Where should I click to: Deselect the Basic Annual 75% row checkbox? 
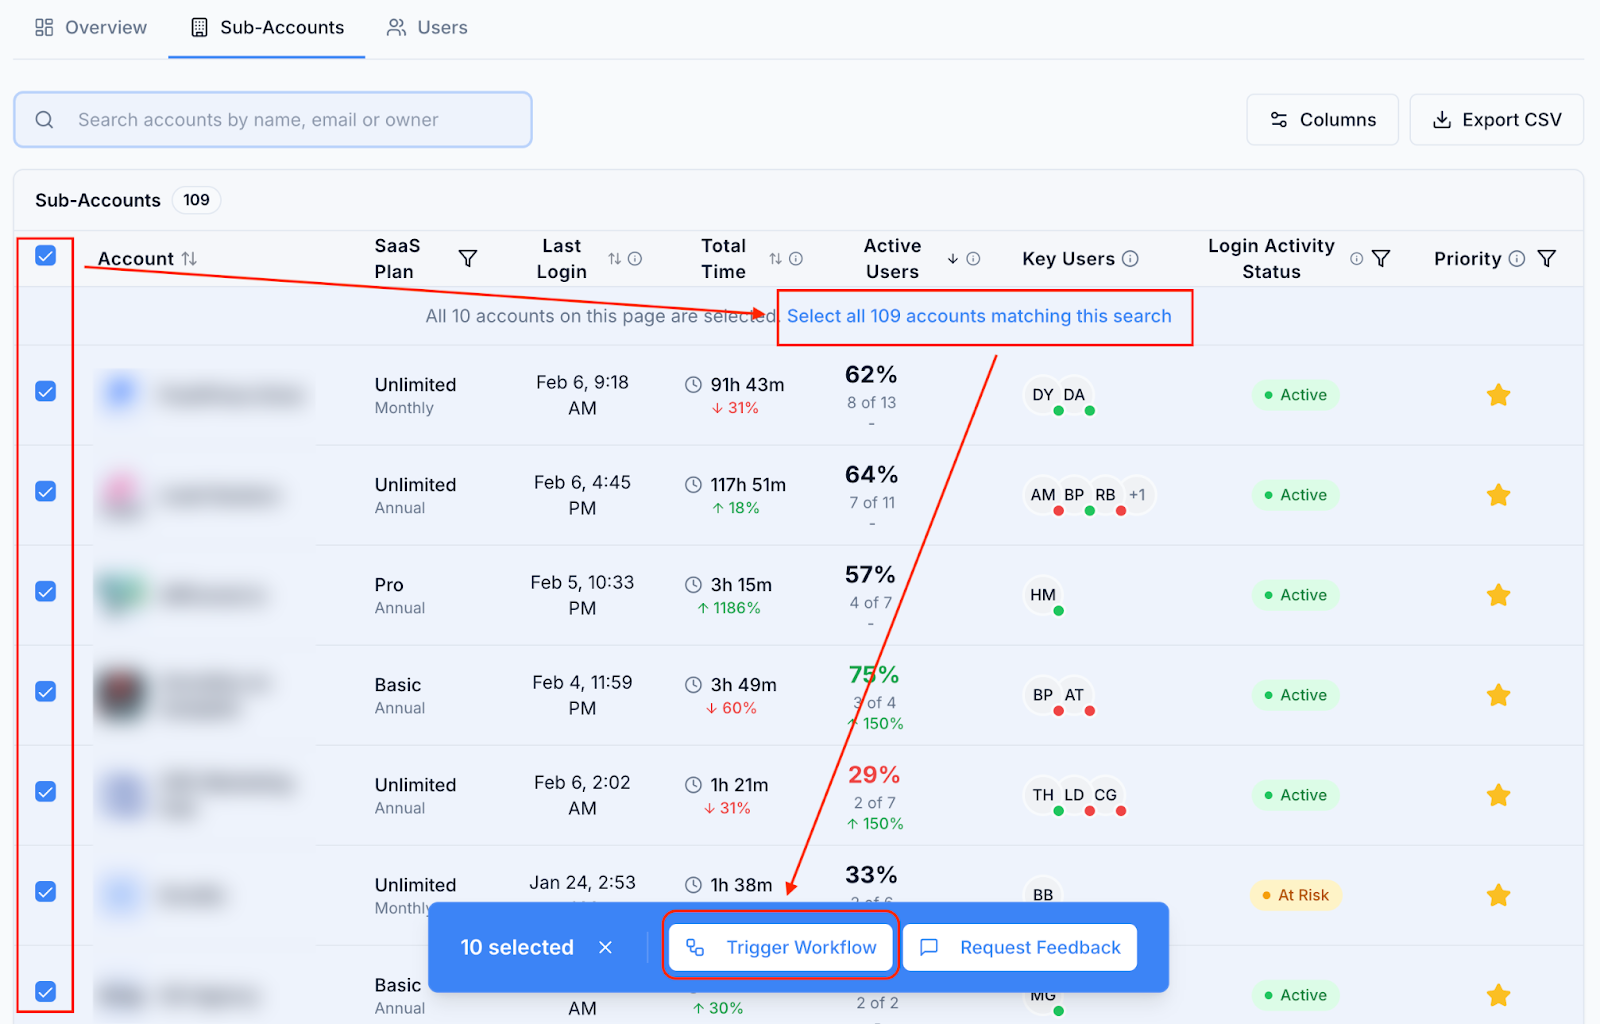46,691
